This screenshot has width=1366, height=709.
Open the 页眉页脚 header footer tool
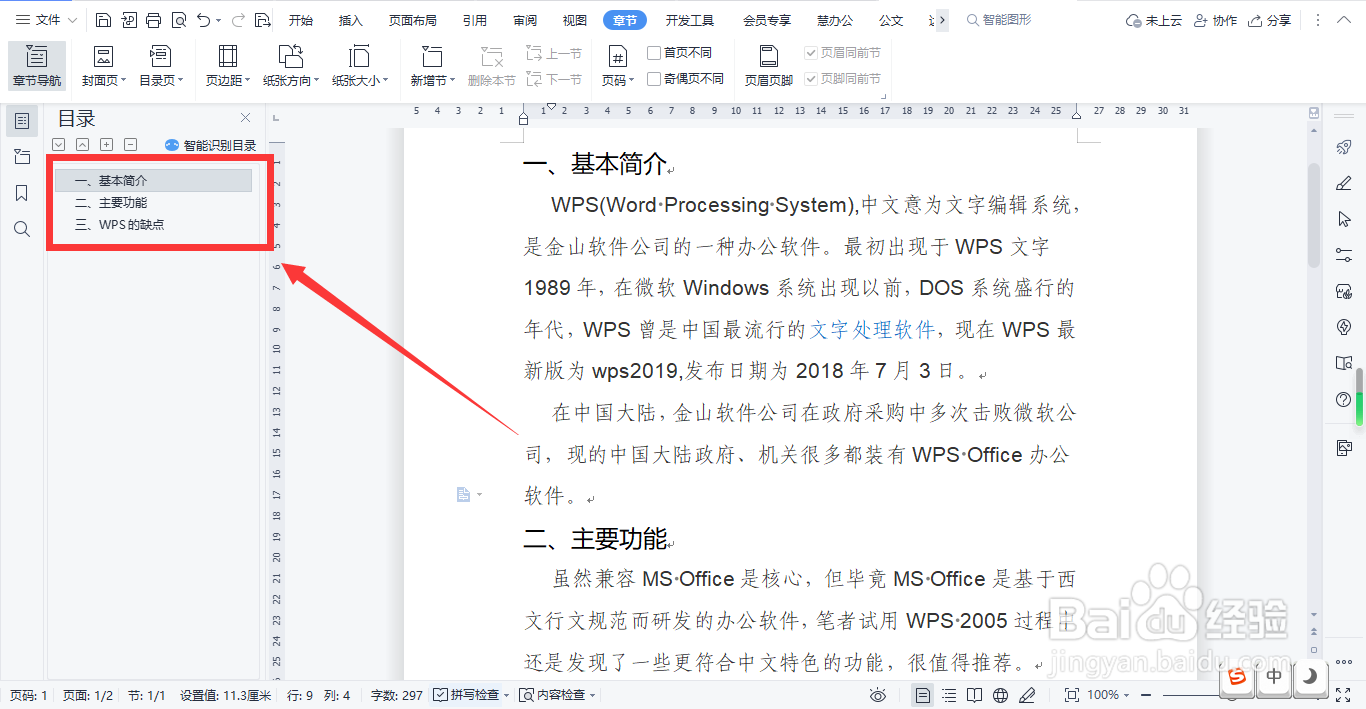point(768,66)
